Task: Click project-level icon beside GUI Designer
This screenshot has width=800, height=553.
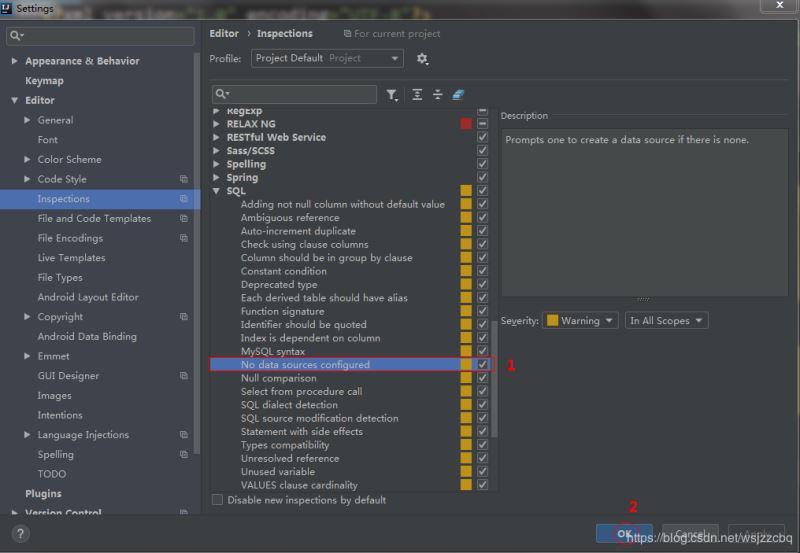Action: coord(184,376)
